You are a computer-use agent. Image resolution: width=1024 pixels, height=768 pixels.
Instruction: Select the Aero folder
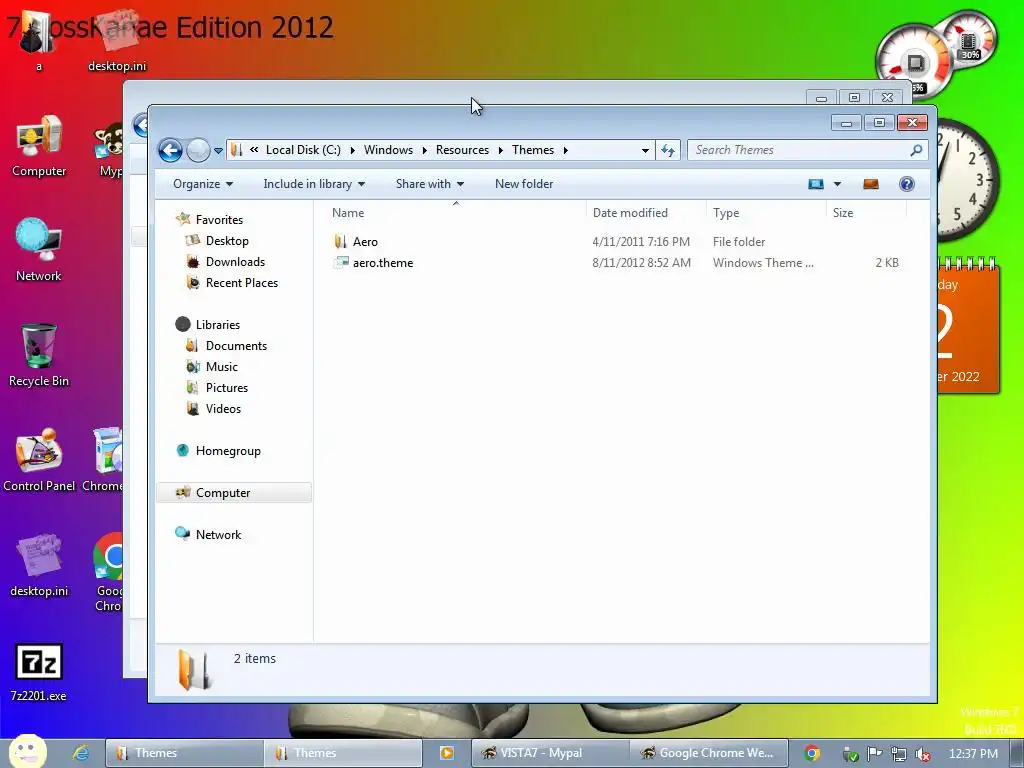(x=366, y=242)
